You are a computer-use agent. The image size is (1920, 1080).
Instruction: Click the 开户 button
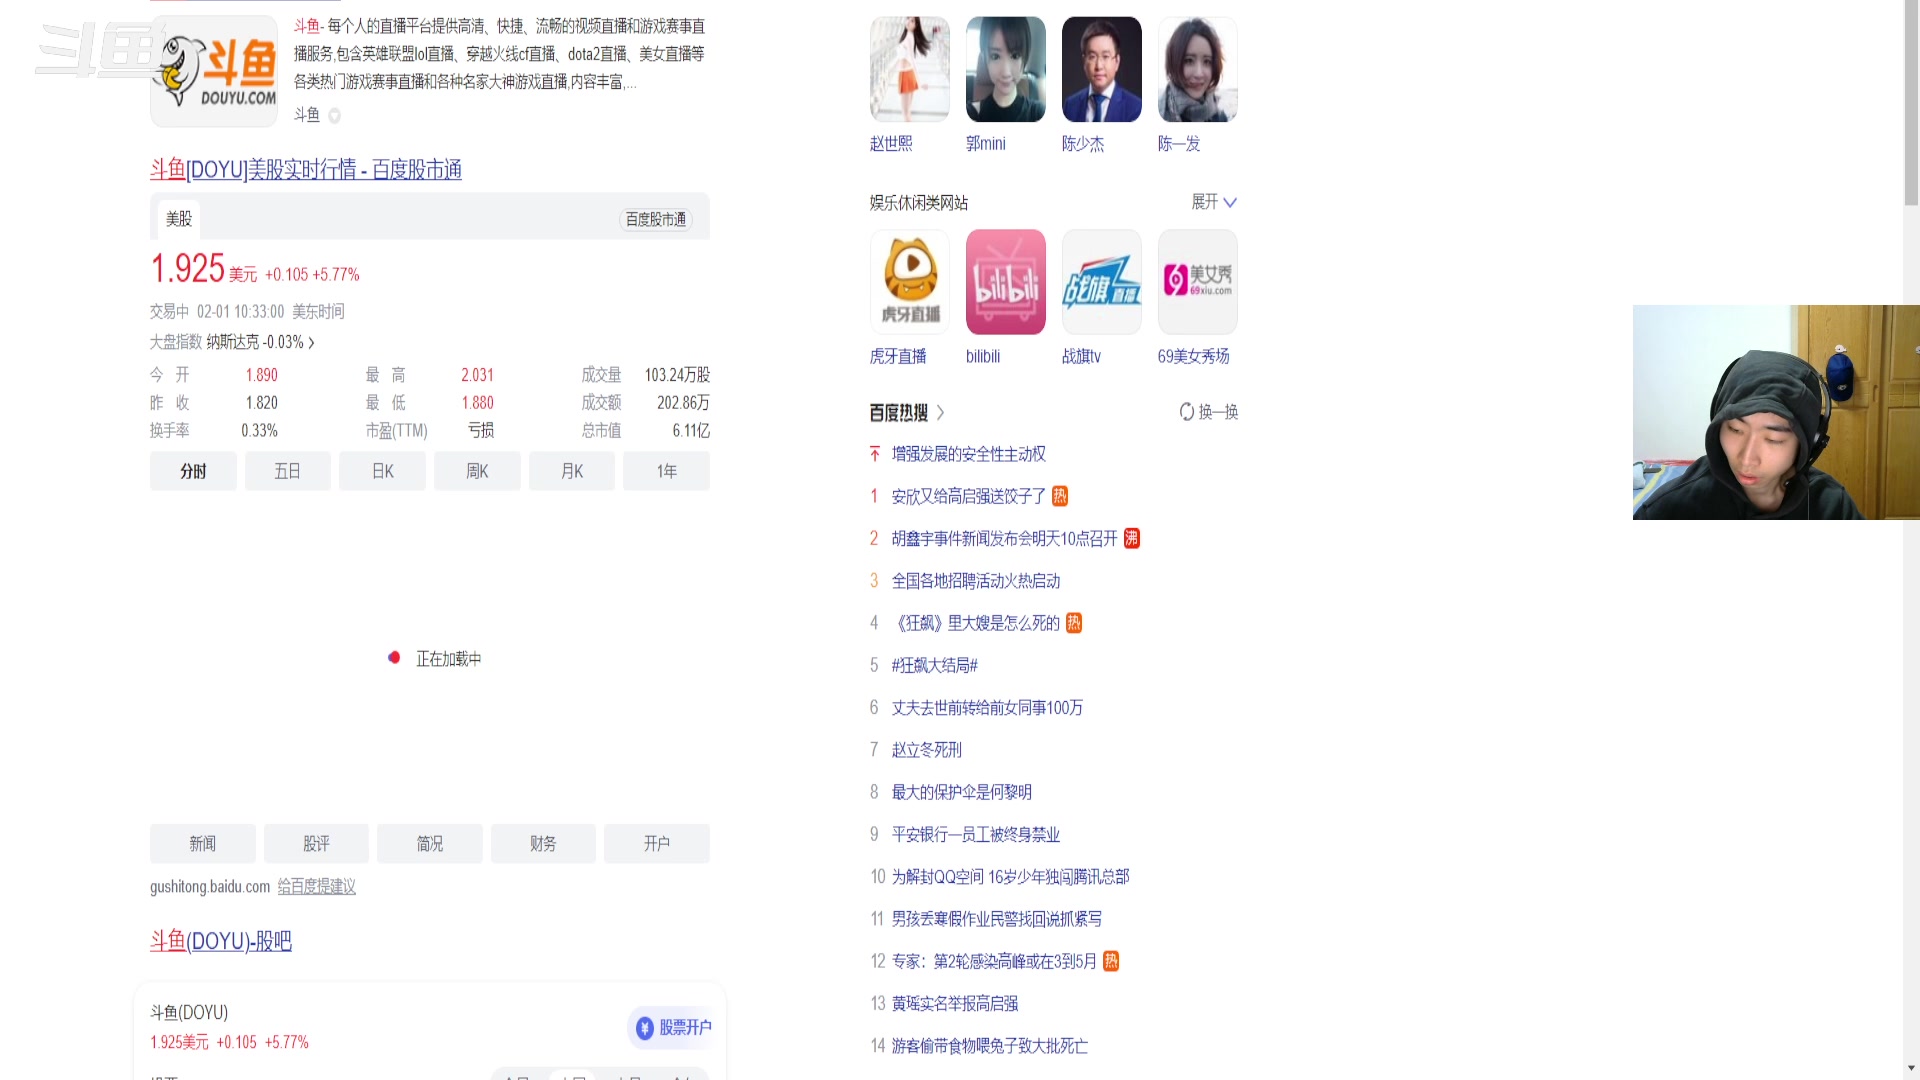click(657, 844)
